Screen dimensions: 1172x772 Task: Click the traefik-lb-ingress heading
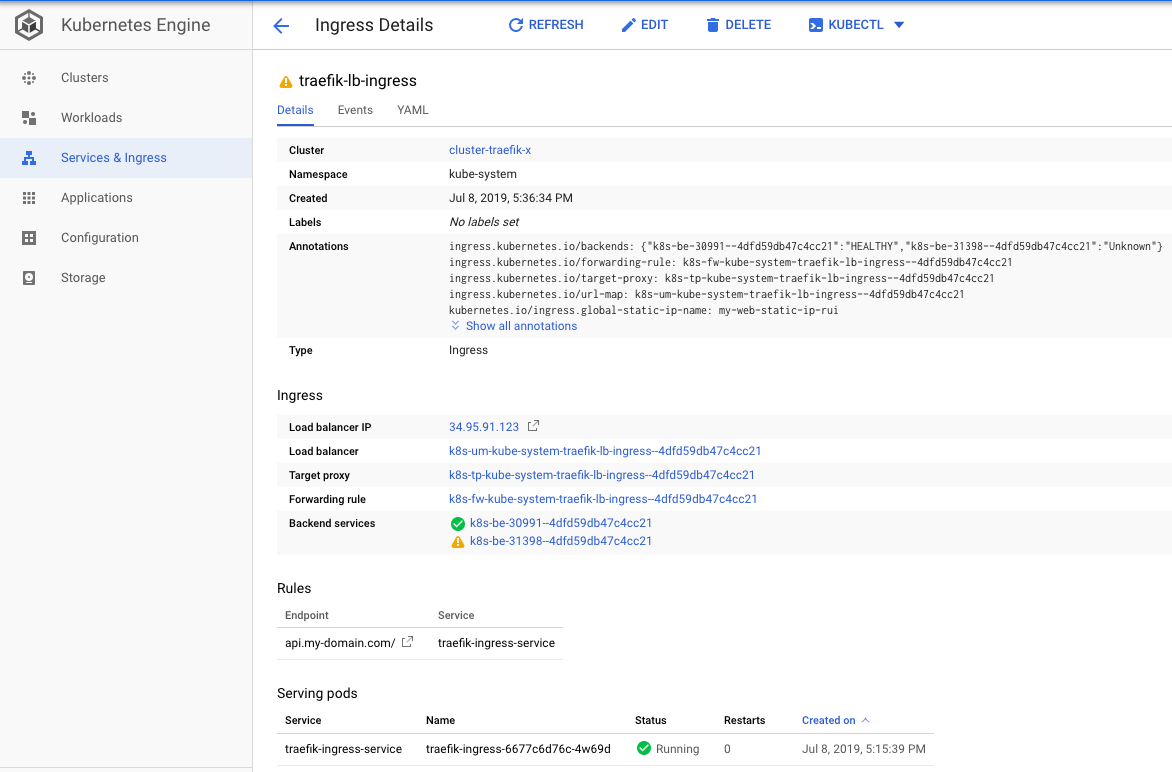click(x=358, y=81)
